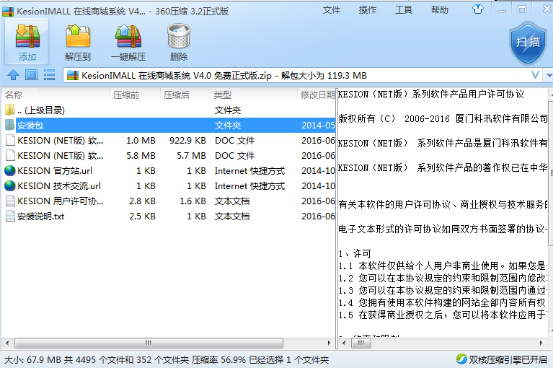Image resolution: width=553 pixels, height=368 pixels.
Task: Open the 文件 menu
Action: [332, 10]
